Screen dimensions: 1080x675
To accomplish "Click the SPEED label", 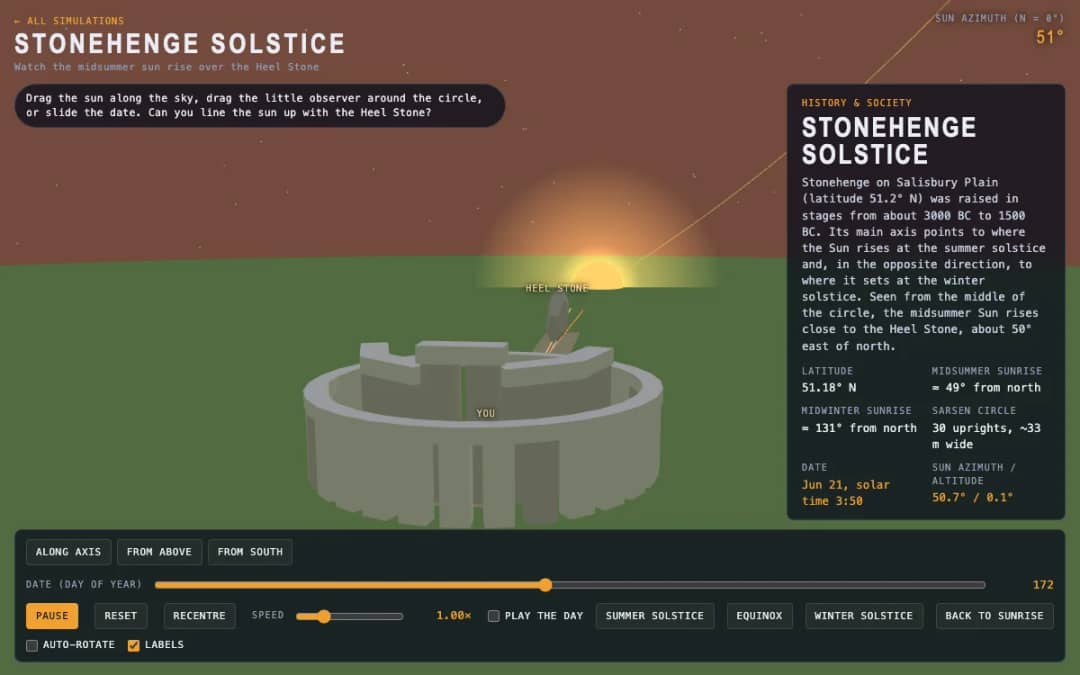I will pyautogui.click(x=268, y=615).
